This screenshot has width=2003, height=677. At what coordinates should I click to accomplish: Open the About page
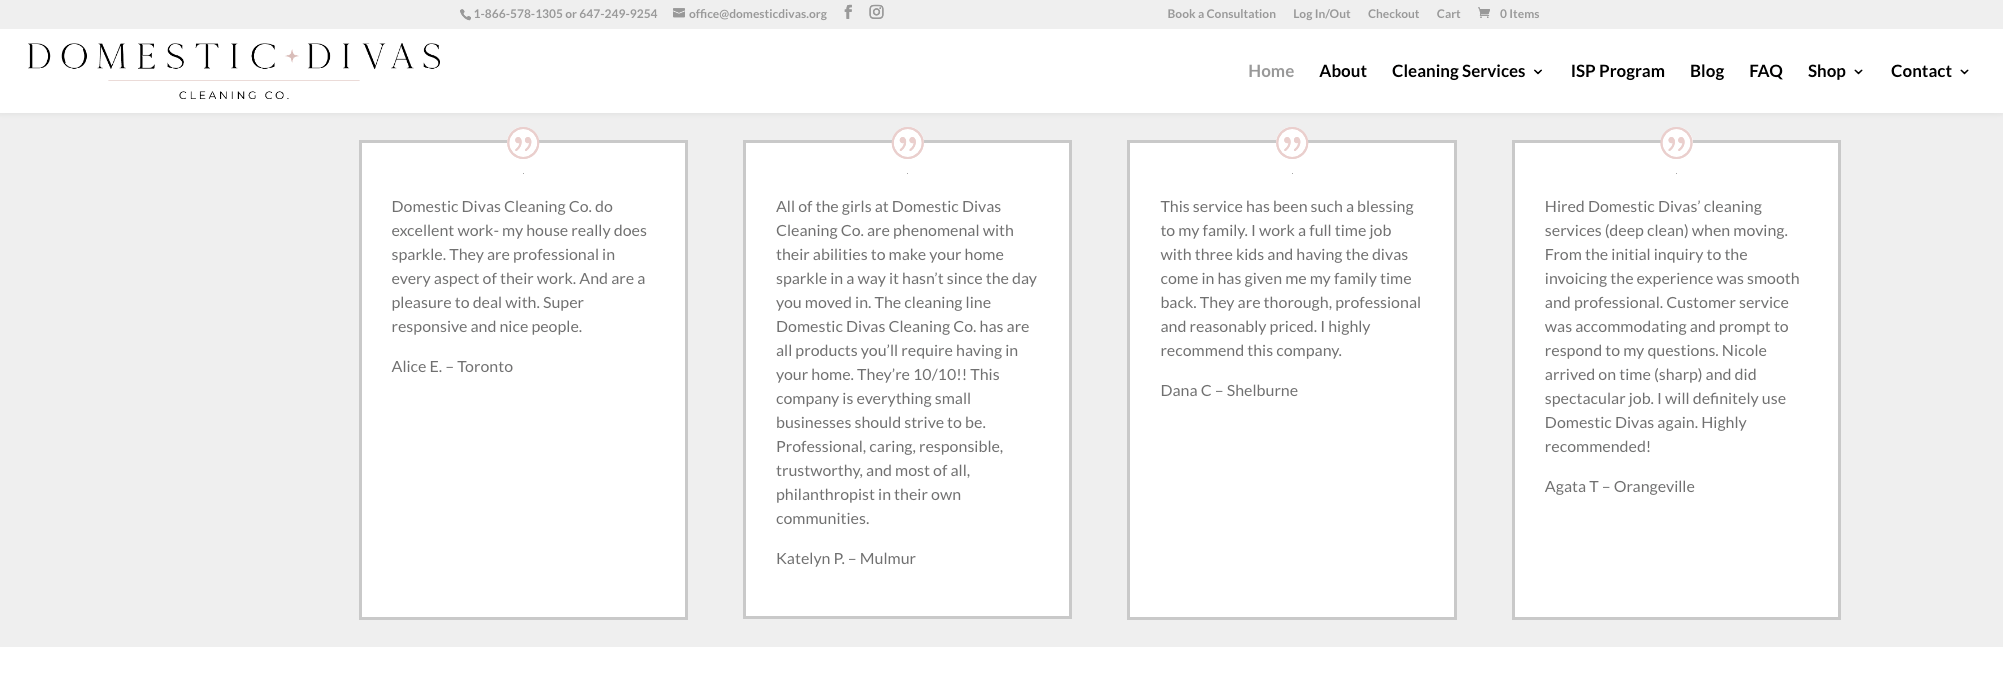tap(1342, 71)
